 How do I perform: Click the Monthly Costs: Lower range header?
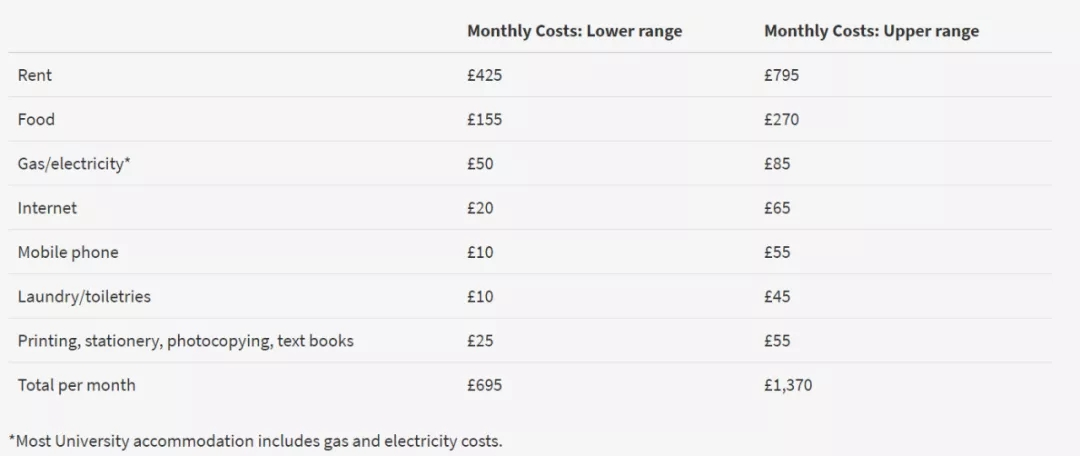tap(574, 31)
